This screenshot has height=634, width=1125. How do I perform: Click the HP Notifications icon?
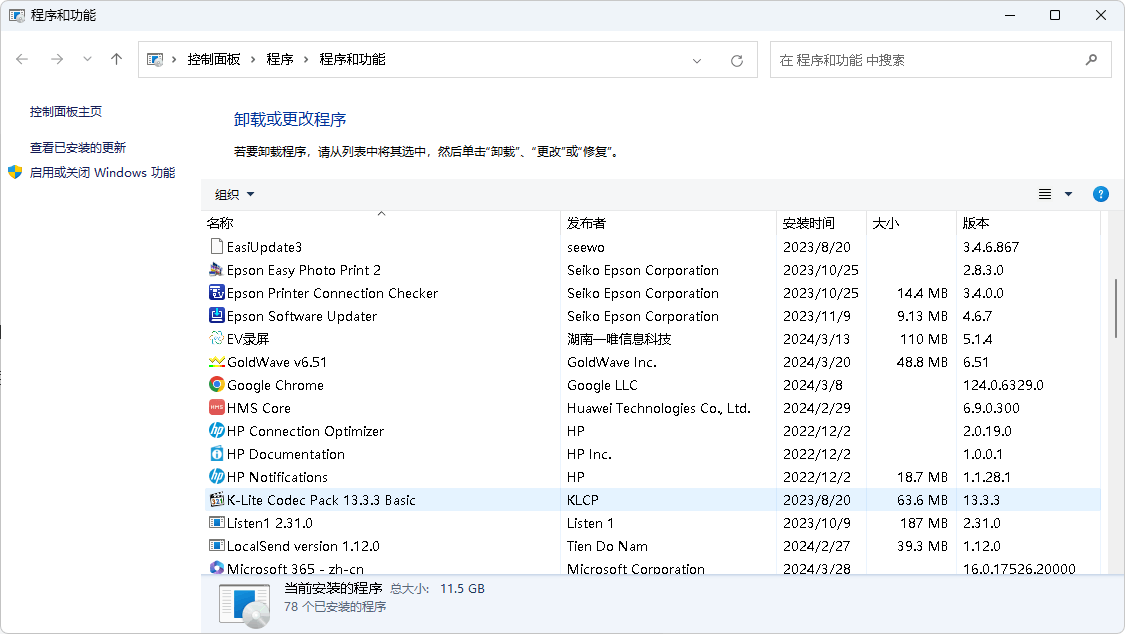coord(217,476)
